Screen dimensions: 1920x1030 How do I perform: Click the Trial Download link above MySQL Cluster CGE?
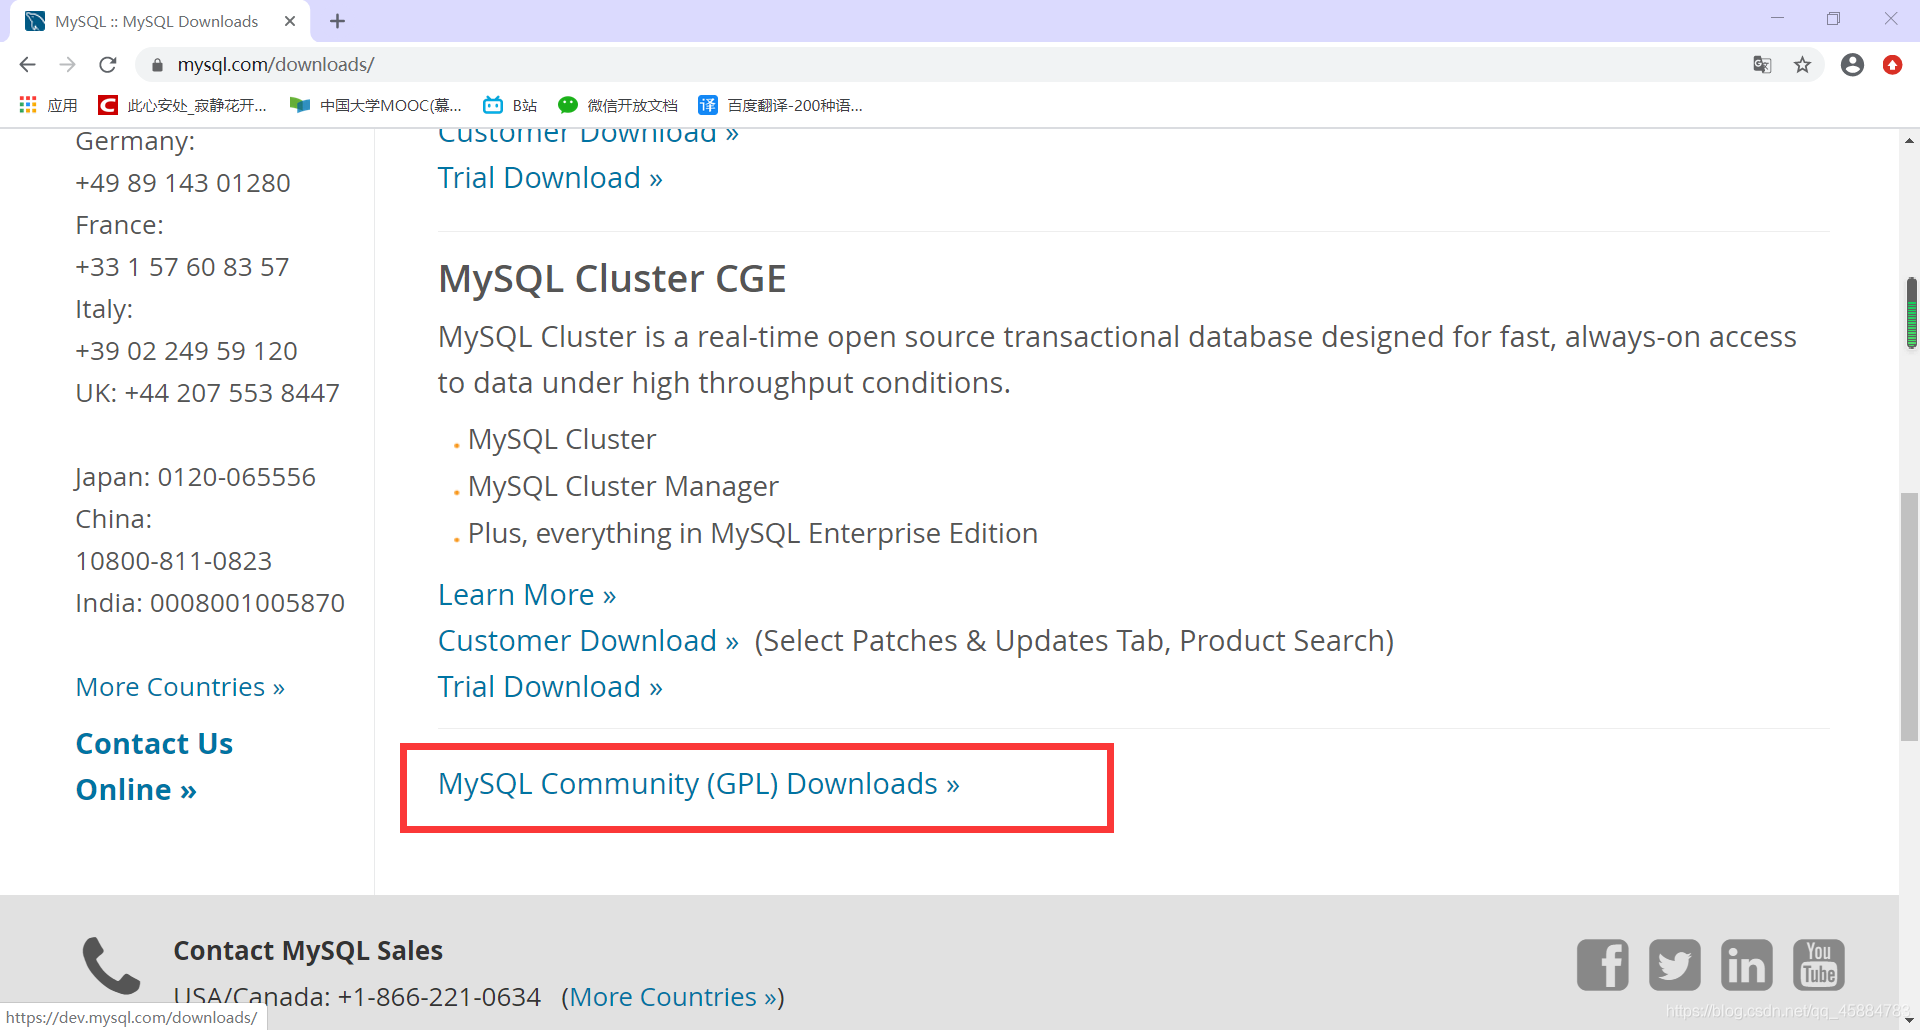coord(550,178)
